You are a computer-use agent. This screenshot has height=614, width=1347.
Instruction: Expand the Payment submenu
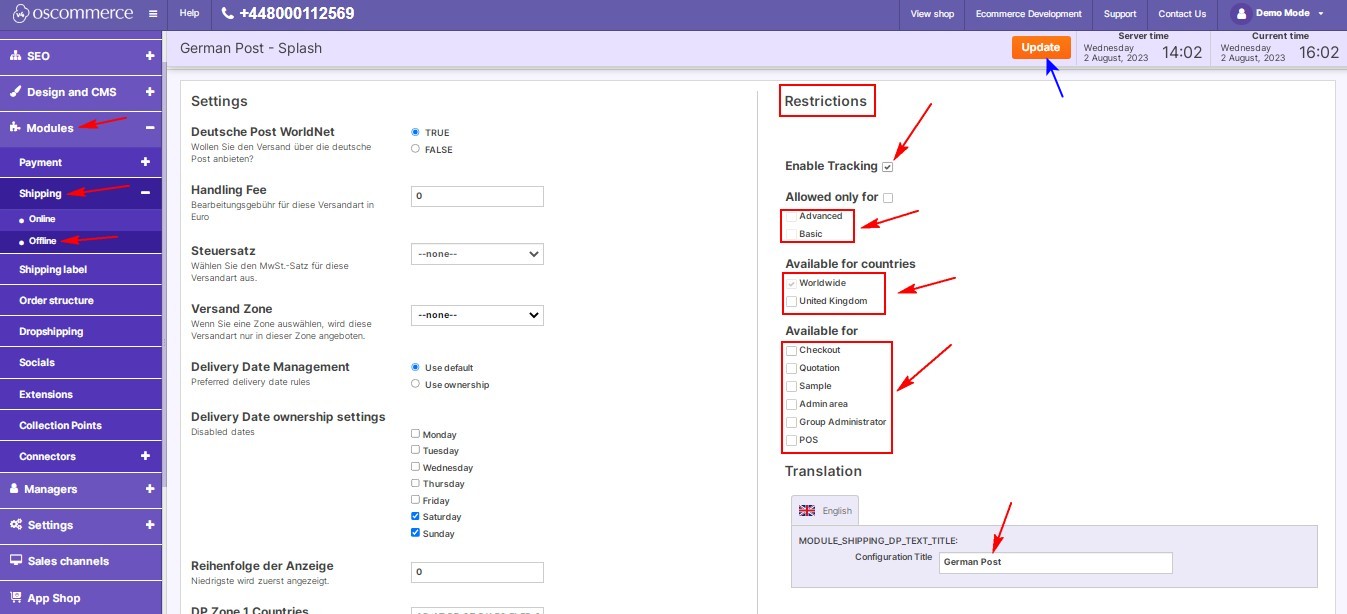pyautogui.click(x=145, y=162)
